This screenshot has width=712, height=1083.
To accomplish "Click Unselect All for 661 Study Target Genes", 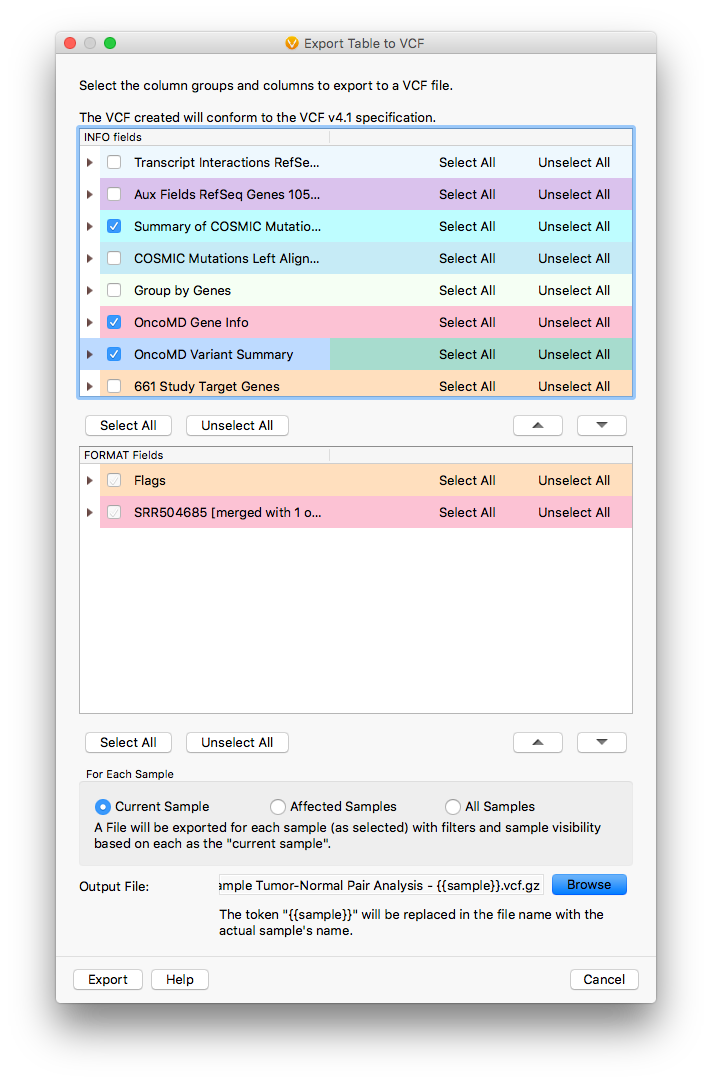I will (574, 386).
